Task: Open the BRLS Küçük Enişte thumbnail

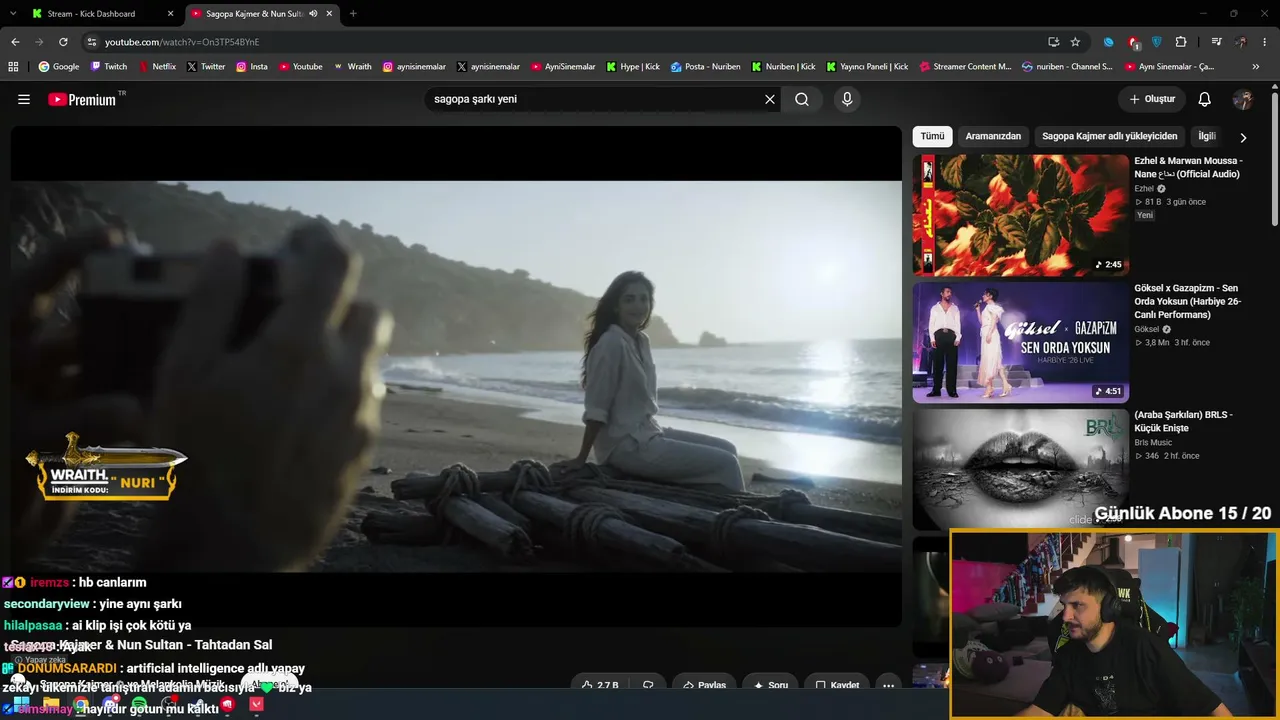Action: pos(1020,468)
